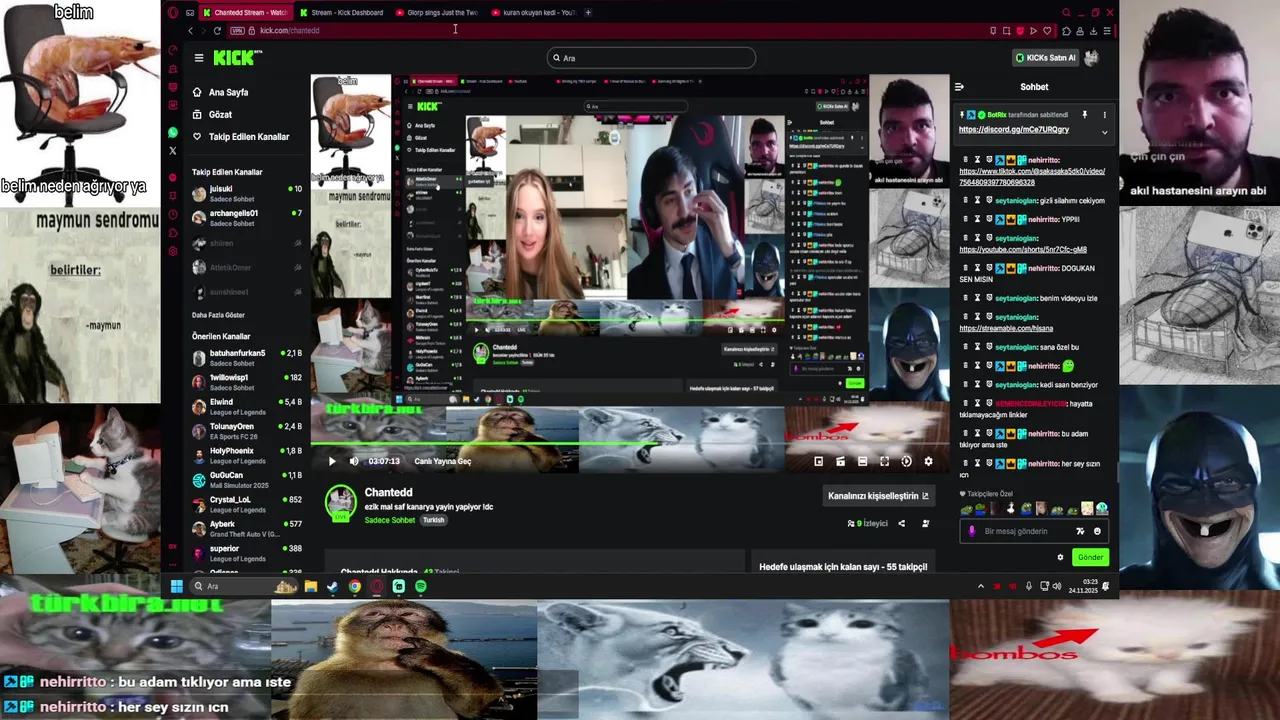Switch to kuran okuyan kedi YouTube tab
Viewport: 1280px width, 720px height.
(533, 13)
